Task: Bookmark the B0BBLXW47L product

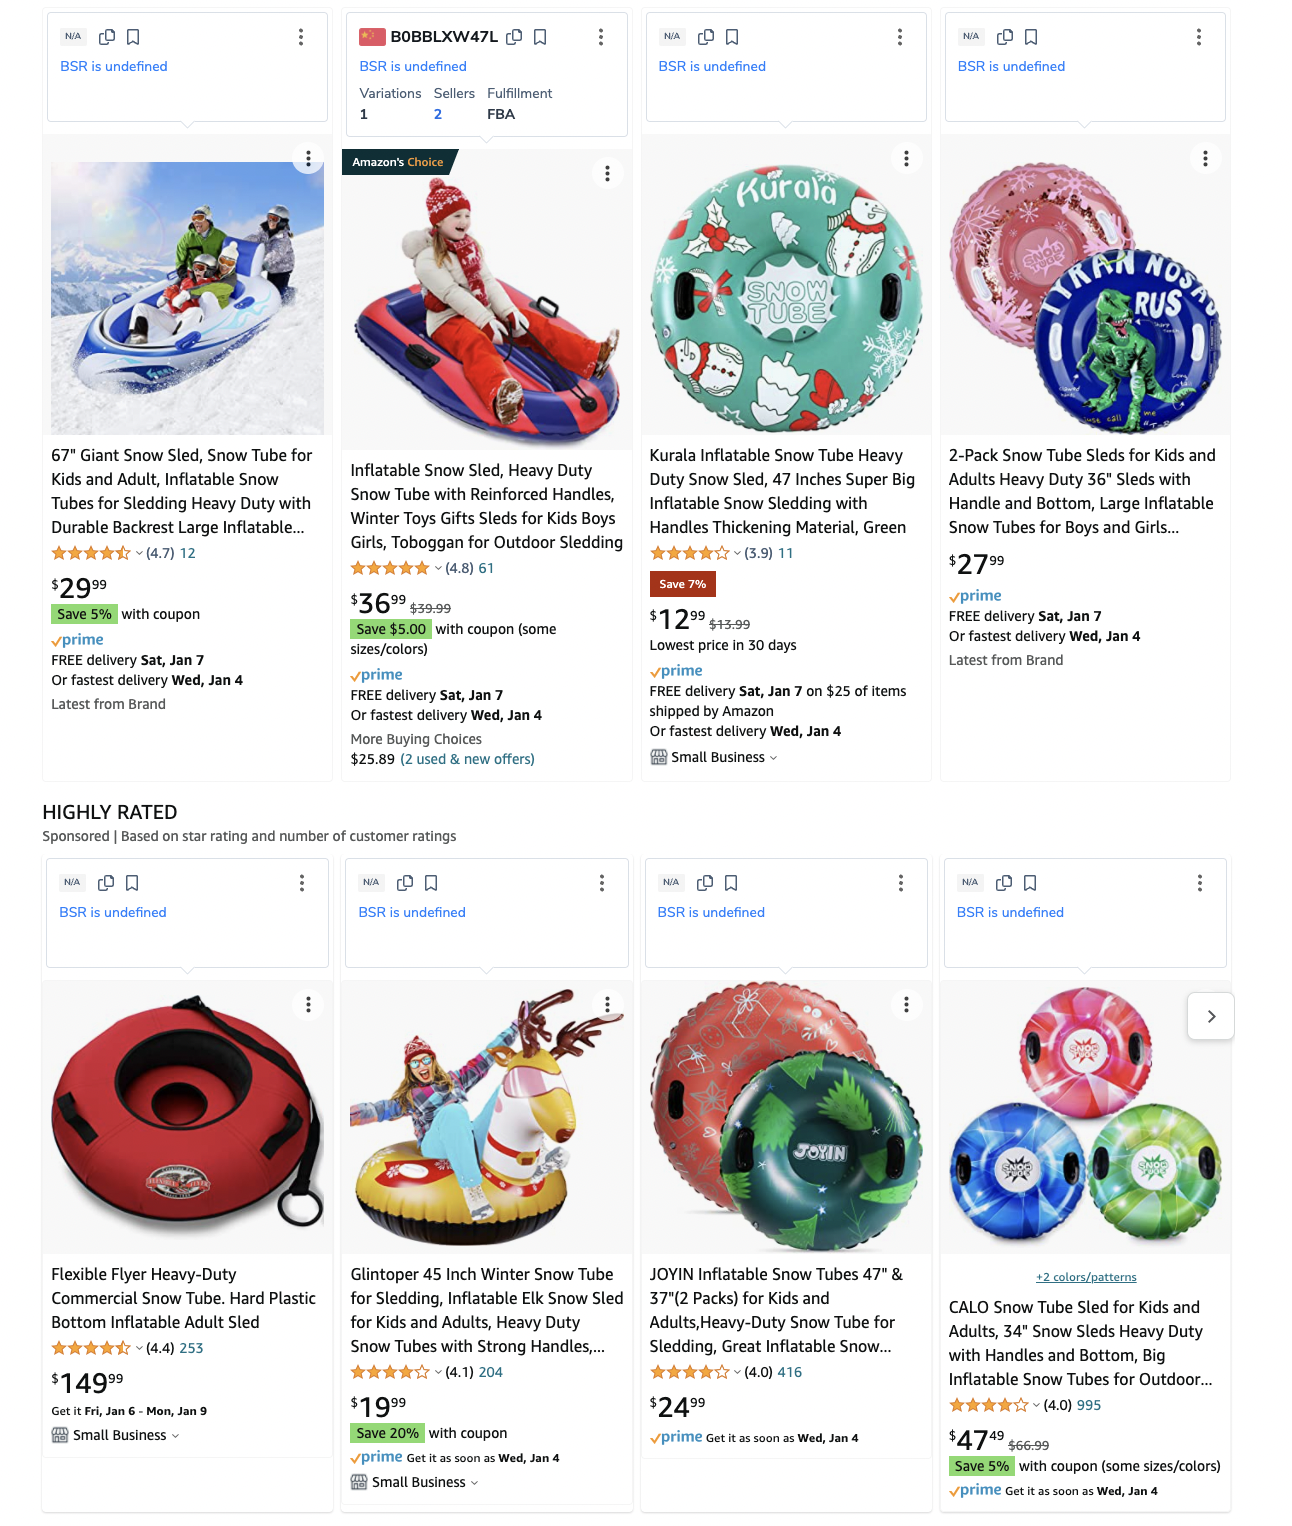Action: 540,37
